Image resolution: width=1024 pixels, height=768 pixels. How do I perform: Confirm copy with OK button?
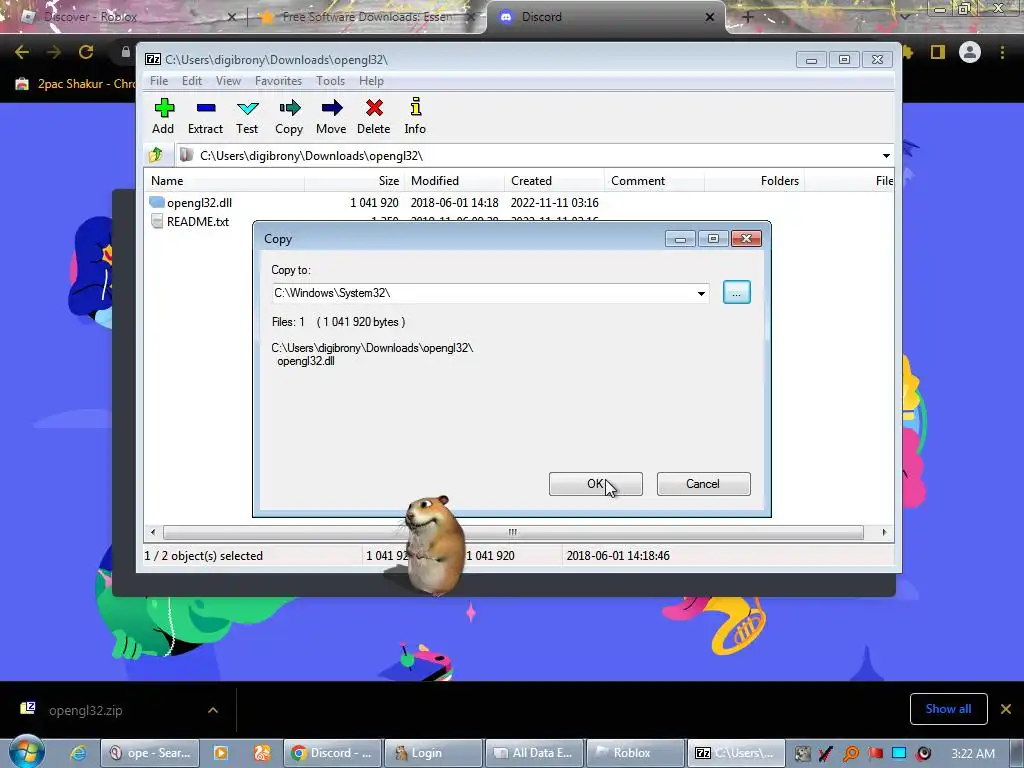596,484
